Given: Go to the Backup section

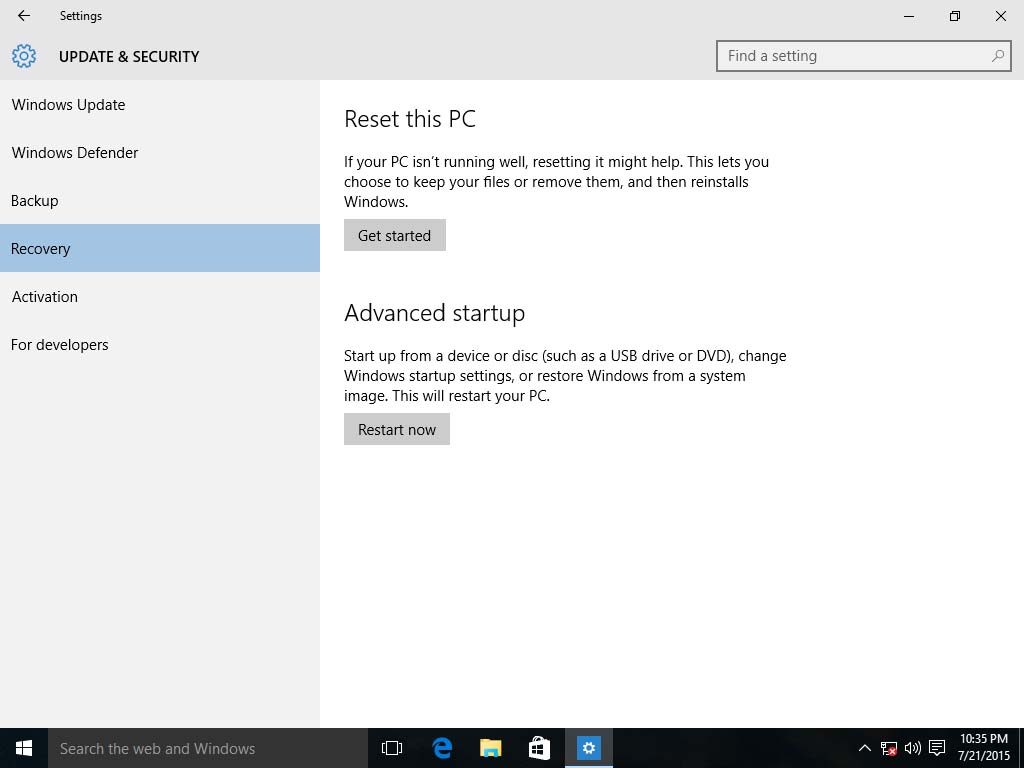Looking at the screenshot, I should (x=35, y=201).
